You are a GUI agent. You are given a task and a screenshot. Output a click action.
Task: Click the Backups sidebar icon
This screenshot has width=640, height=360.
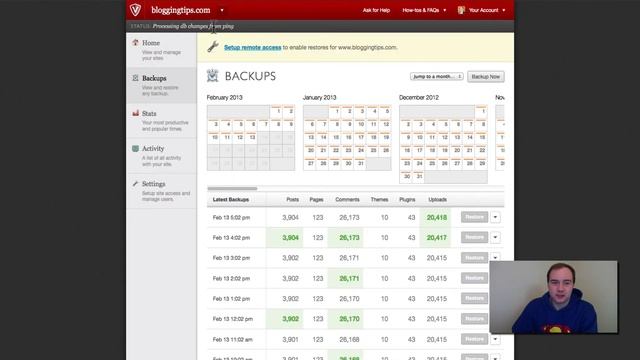pos(135,78)
